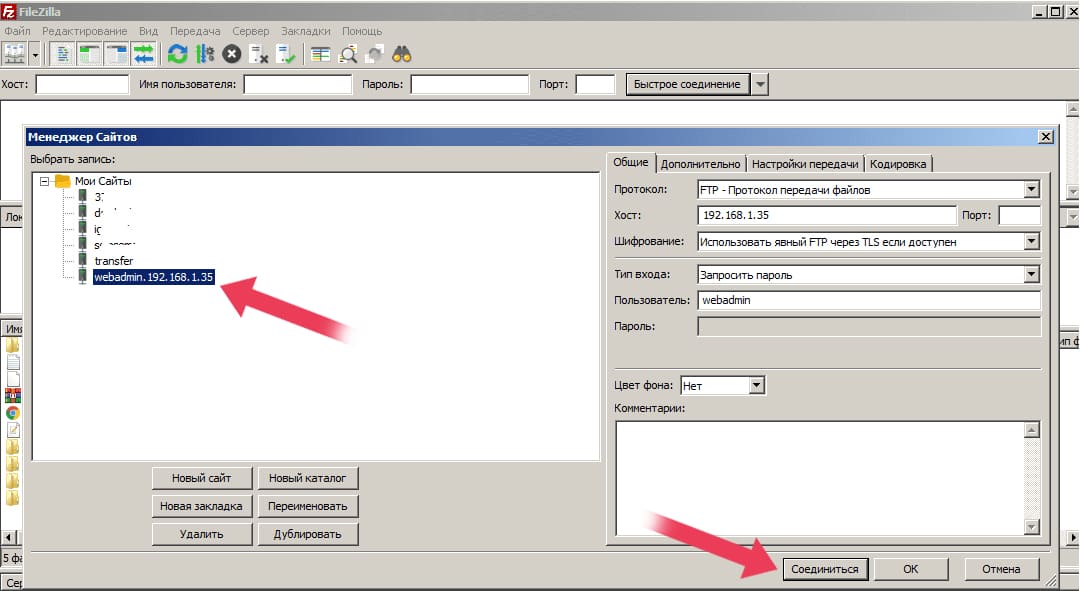Select the Мои Сайты folder
Screen dimensions: 1080x591
[x=103, y=181]
